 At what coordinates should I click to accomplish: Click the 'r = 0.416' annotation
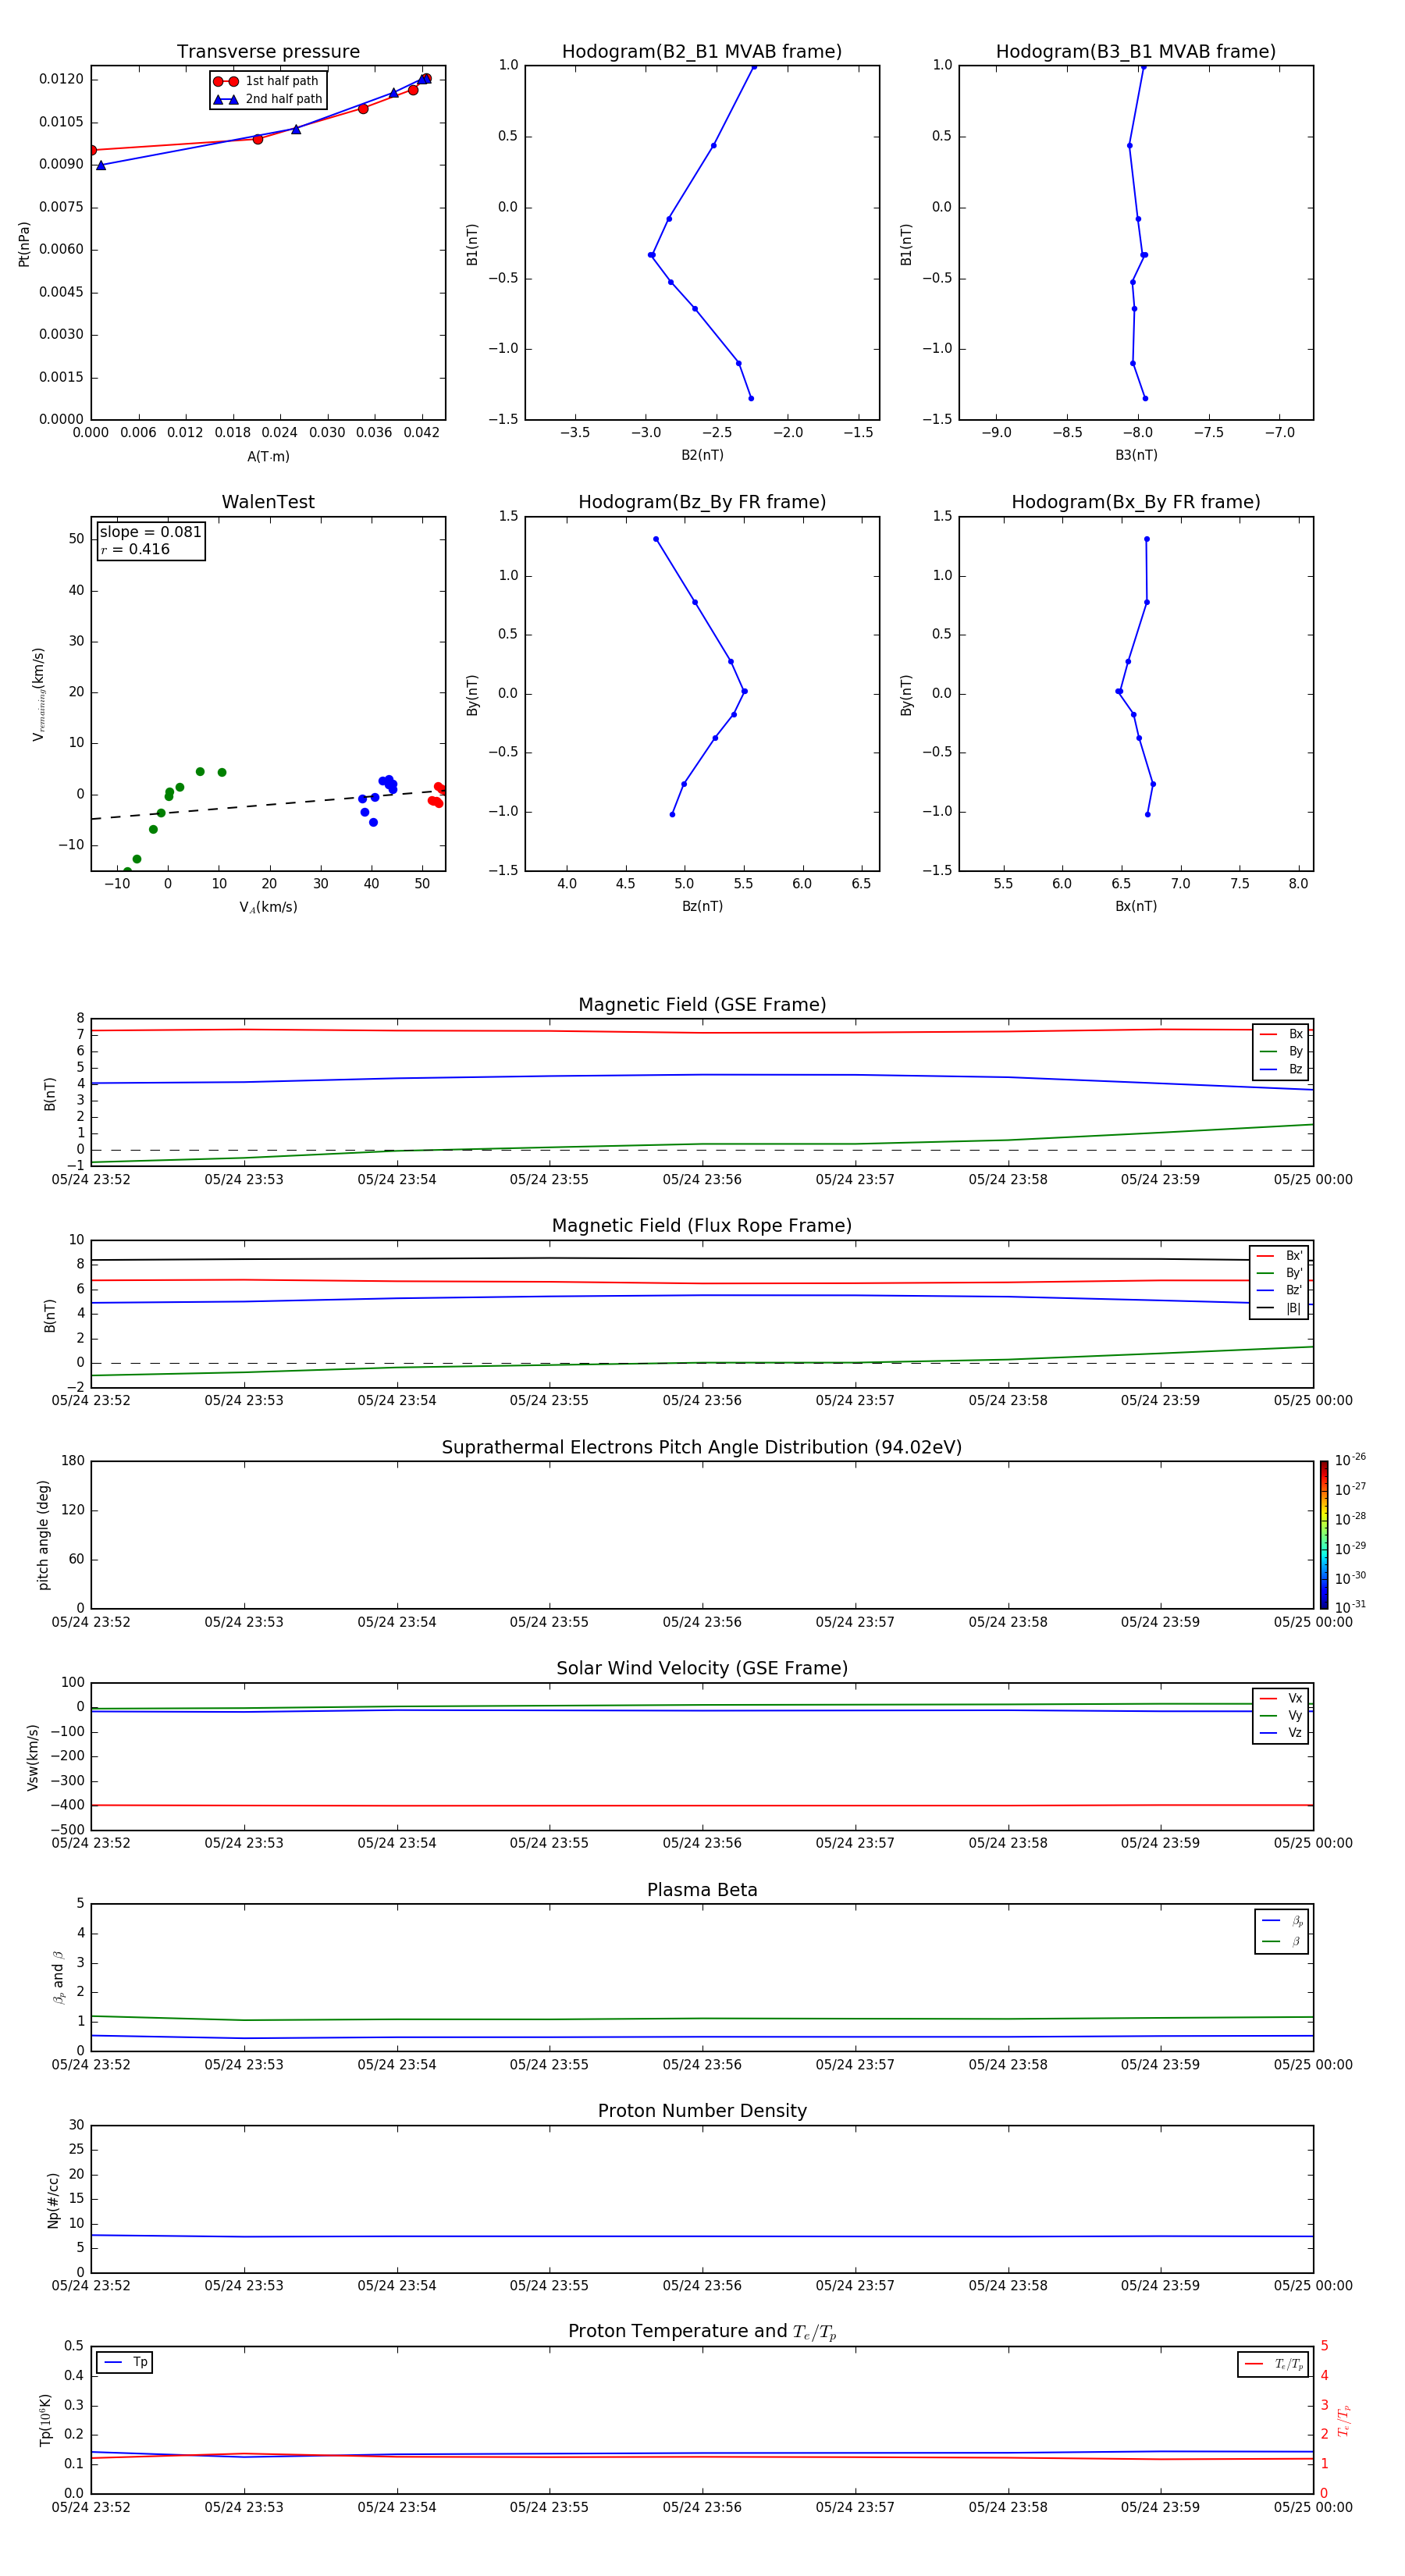[x=135, y=549]
